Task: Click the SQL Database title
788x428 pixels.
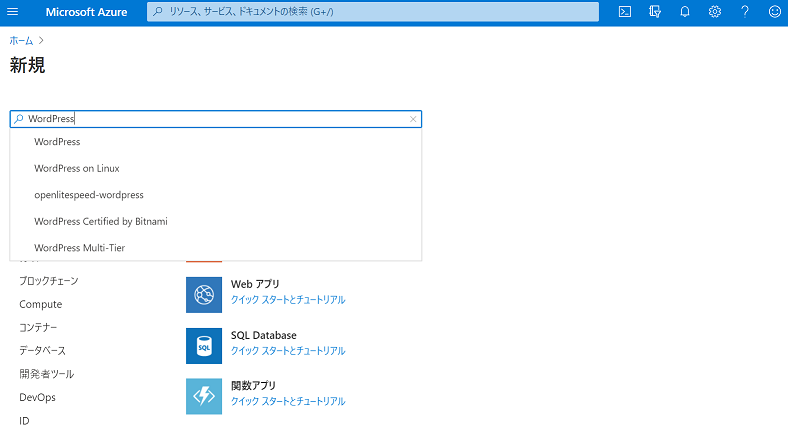Action: pyautogui.click(x=264, y=335)
